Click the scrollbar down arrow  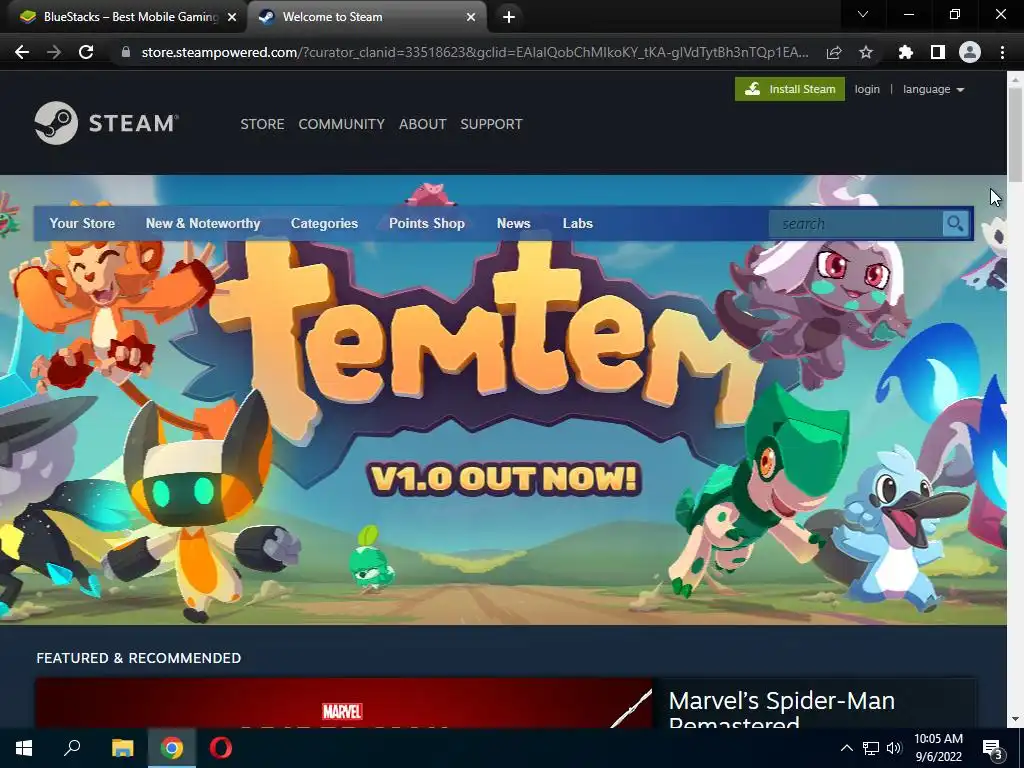coord(1015,720)
